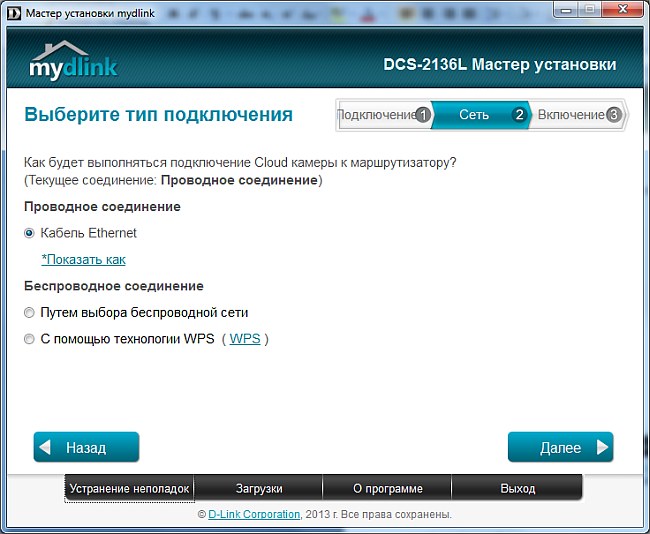Viewport: 650px width, 534px height.
Task: Switch to the Сеть wizard step
Action: [474, 115]
